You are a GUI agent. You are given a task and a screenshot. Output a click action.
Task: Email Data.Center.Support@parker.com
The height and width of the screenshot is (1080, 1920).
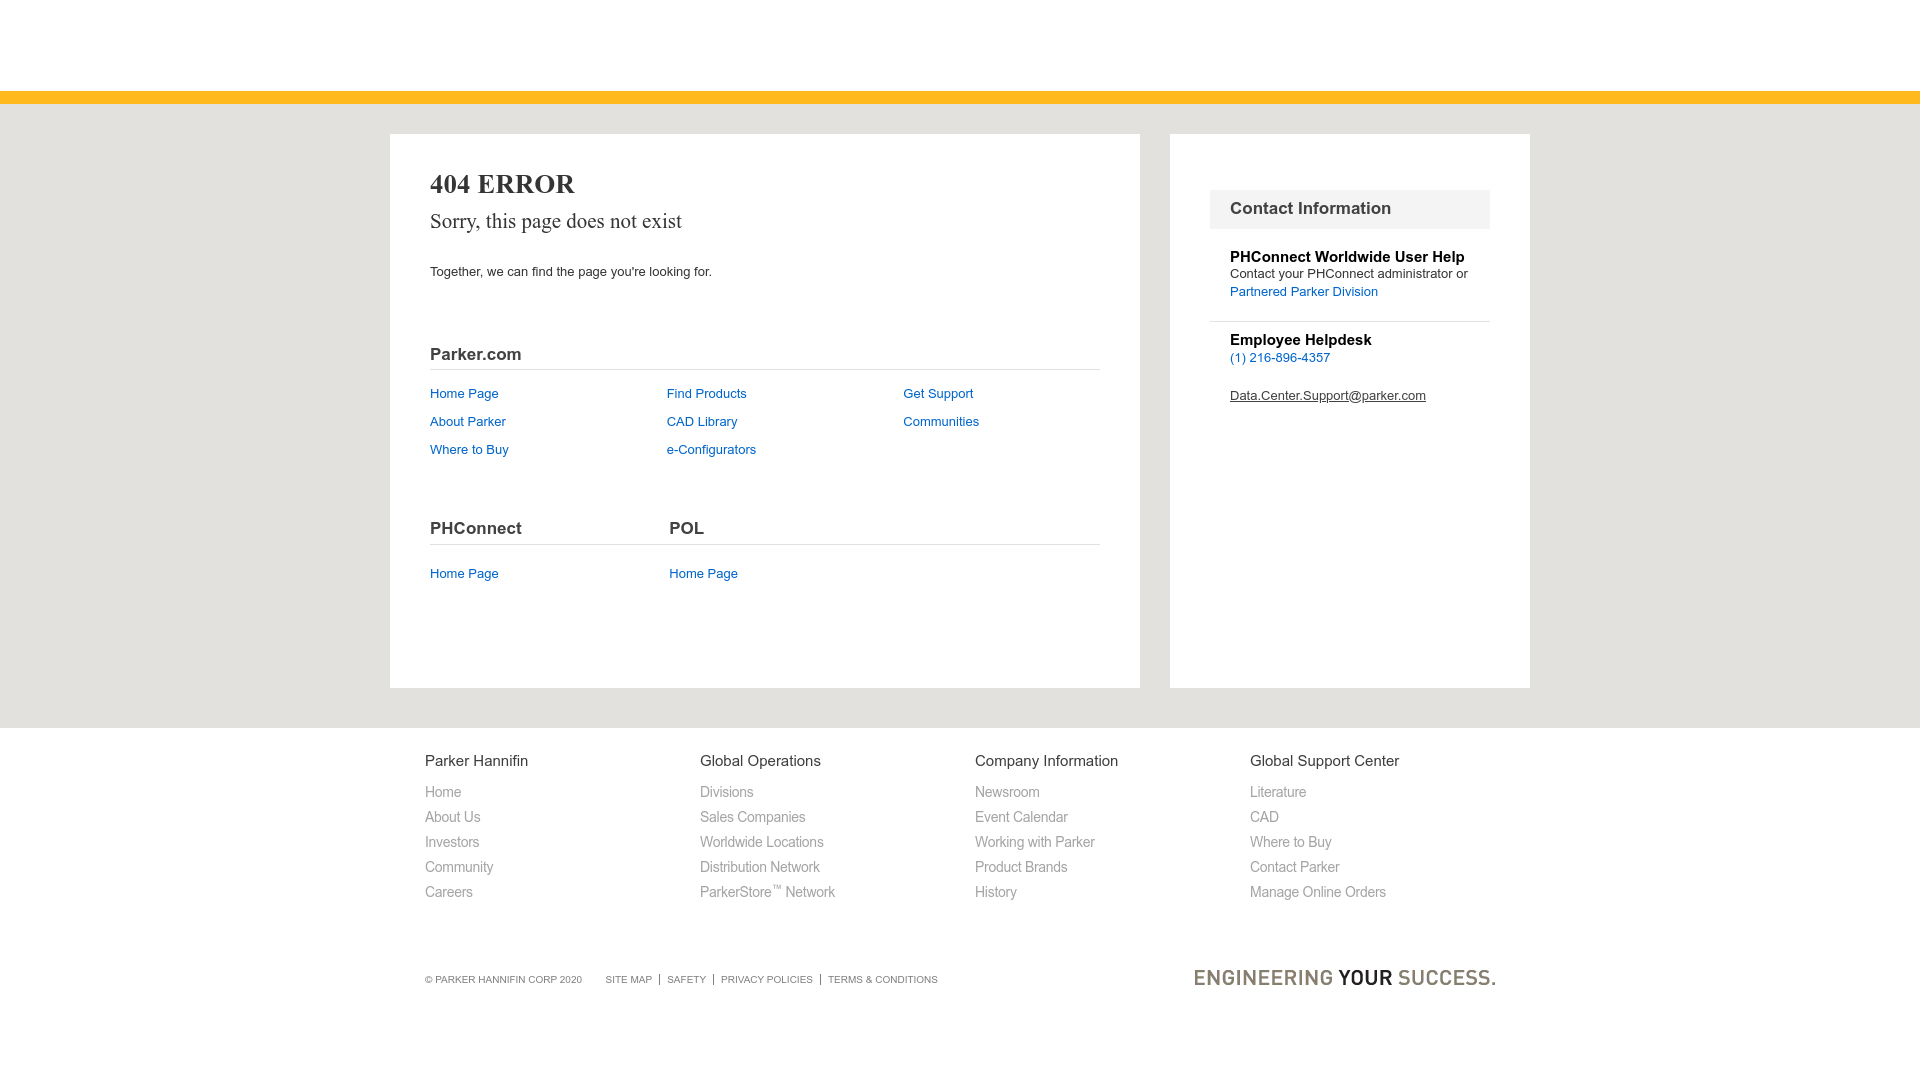pos(1328,396)
